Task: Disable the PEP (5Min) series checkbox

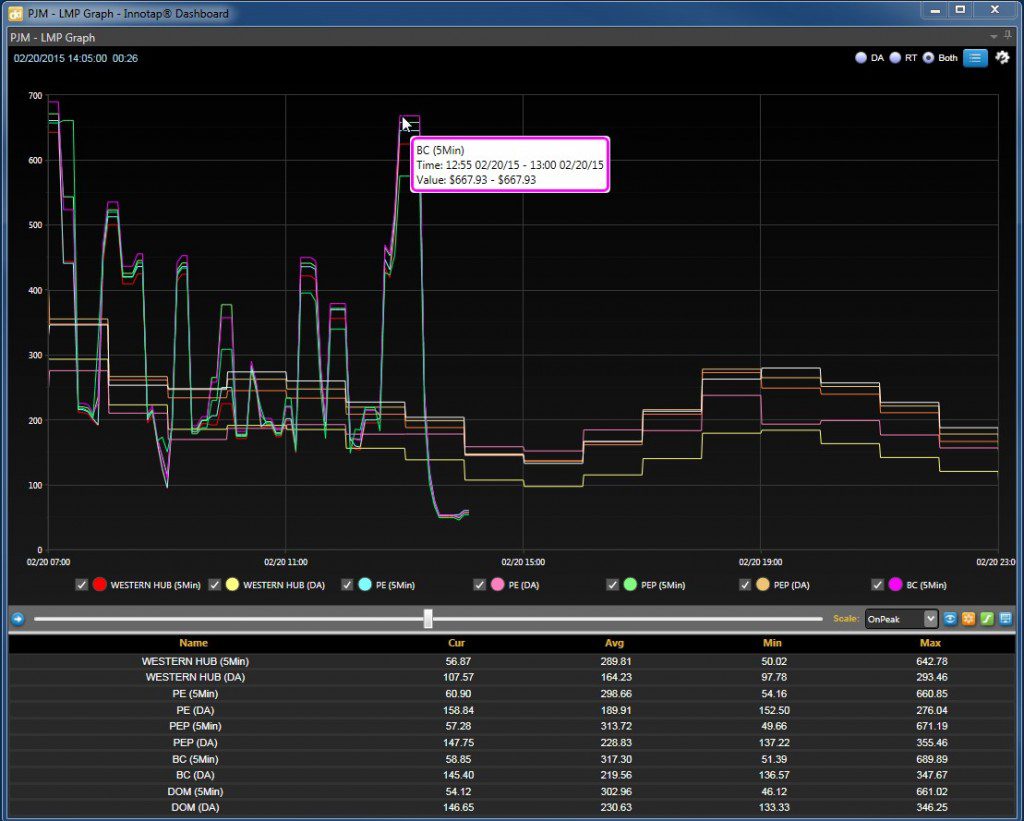Action: pyautogui.click(x=612, y=585)
